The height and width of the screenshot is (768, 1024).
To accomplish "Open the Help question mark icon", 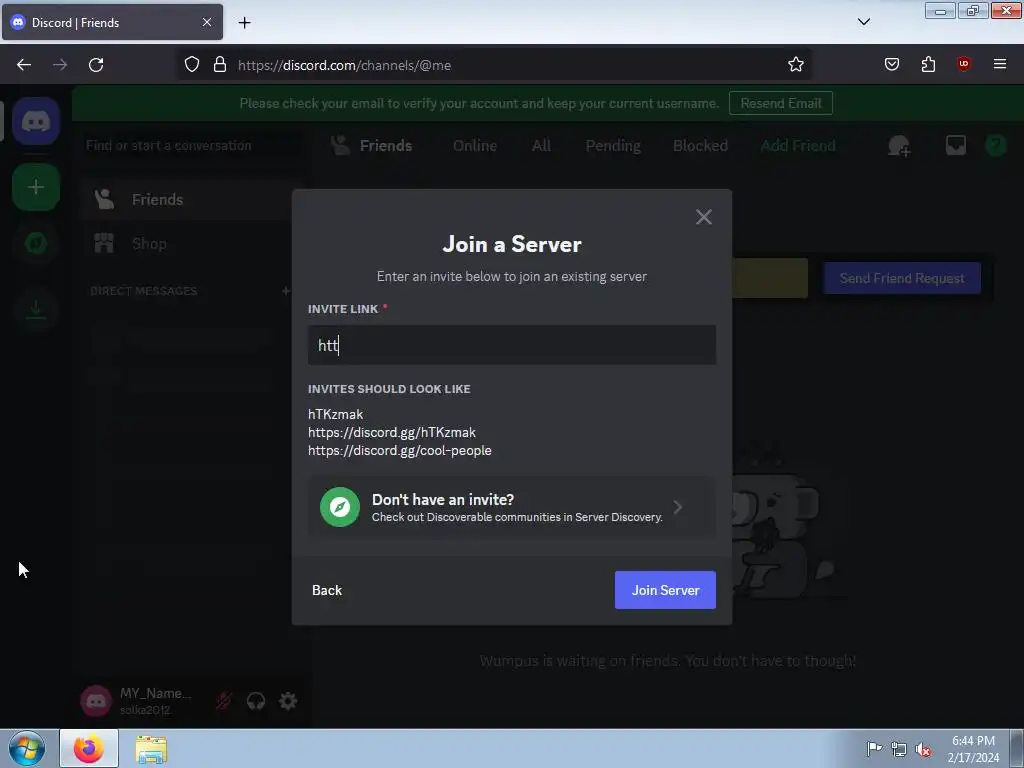I will coord(995,145).
